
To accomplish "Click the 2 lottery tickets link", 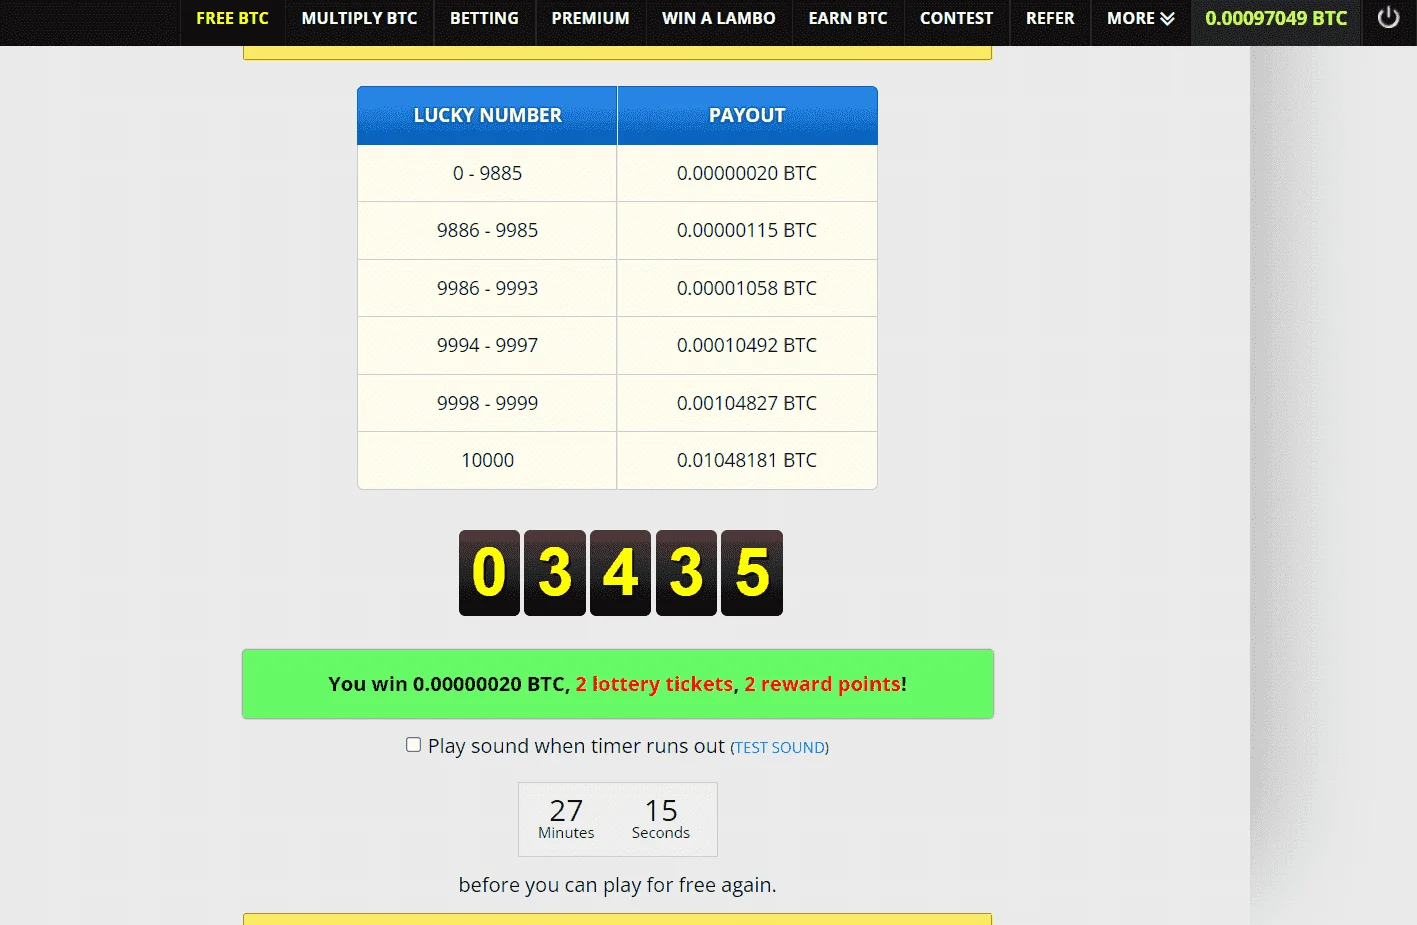I will click(x=654, y=684).
